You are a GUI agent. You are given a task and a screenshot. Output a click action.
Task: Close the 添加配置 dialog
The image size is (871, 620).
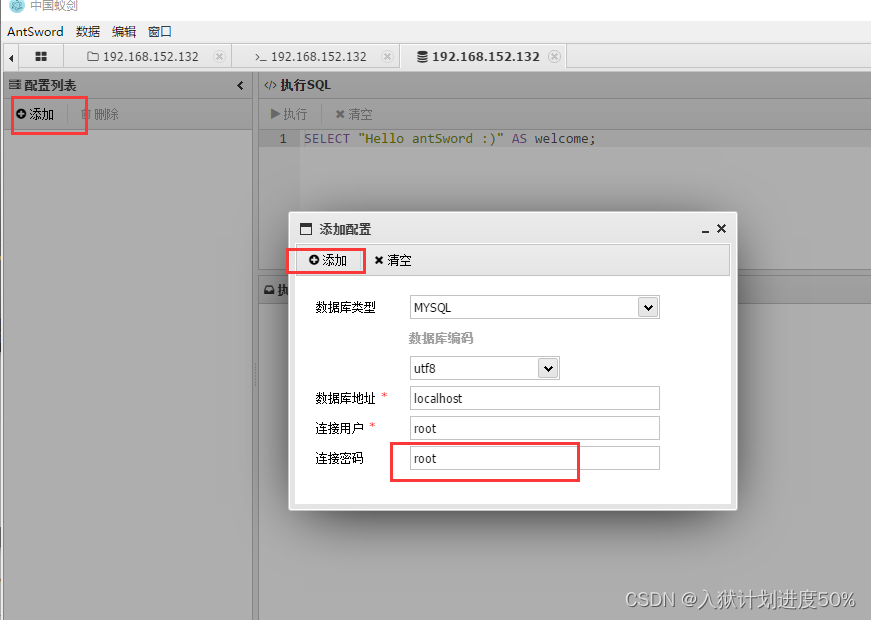pyautogui.click(x=722, y=228)
